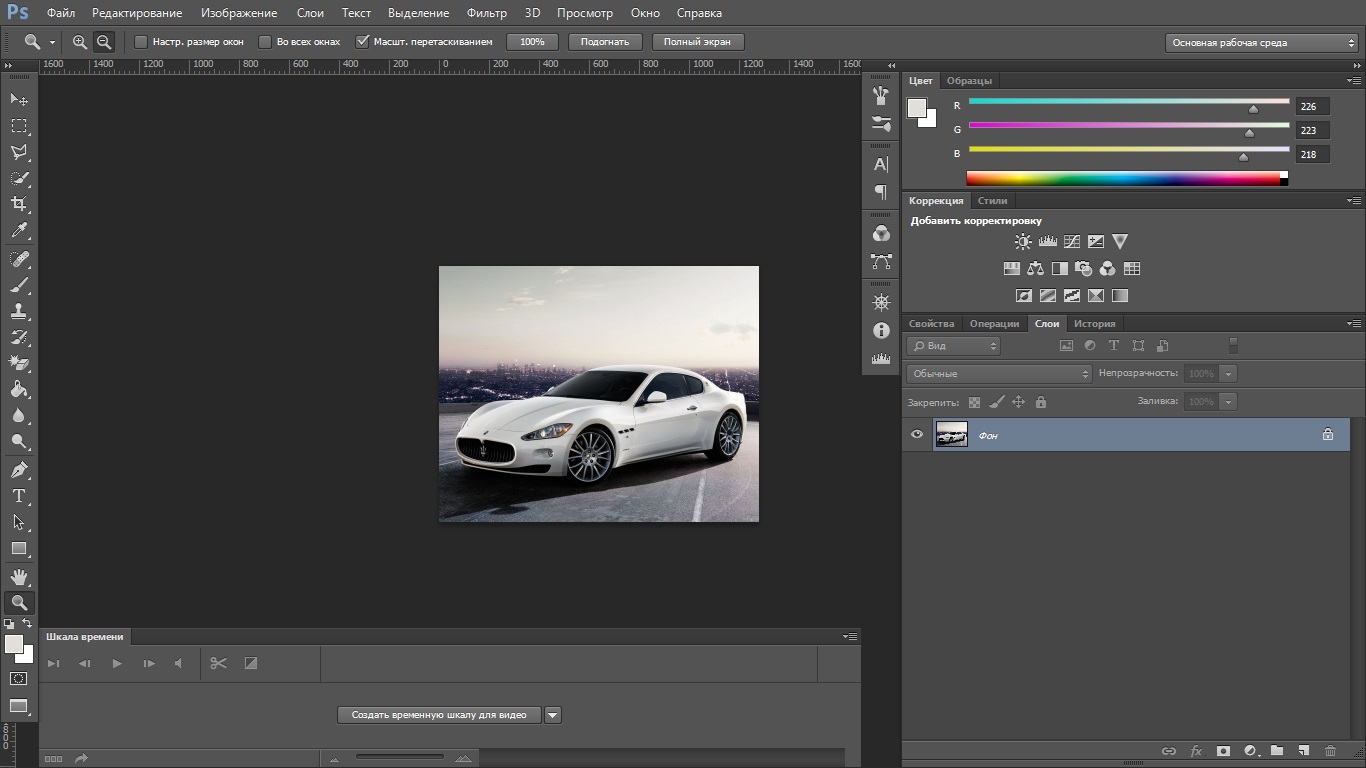Select the Dodge tool

click(19, 441)
